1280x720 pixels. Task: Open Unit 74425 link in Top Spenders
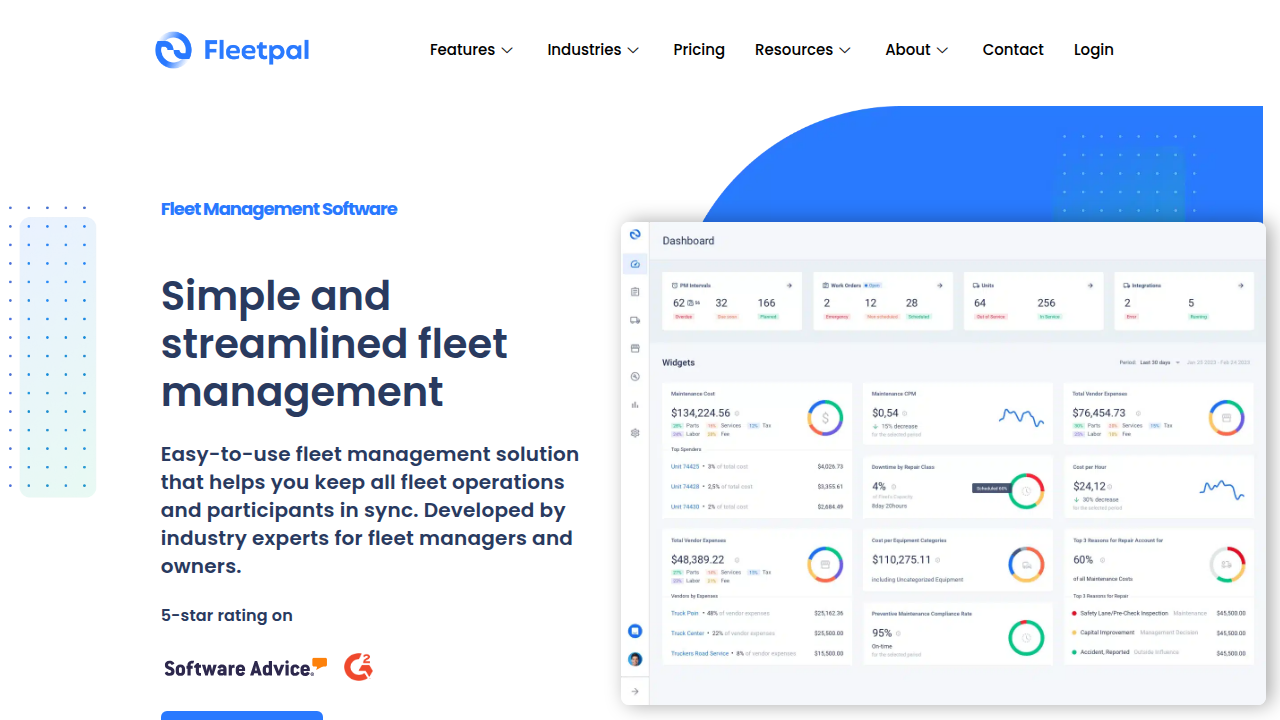(x=685, y=466)
